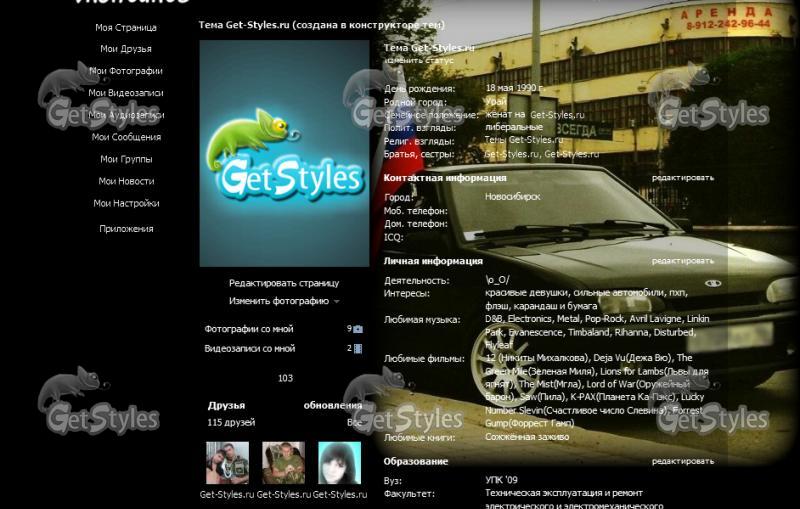This screenshot has width=800, height=509.
Task: Click Сожжённая заживо in favorite books
Action: point(527,437)
